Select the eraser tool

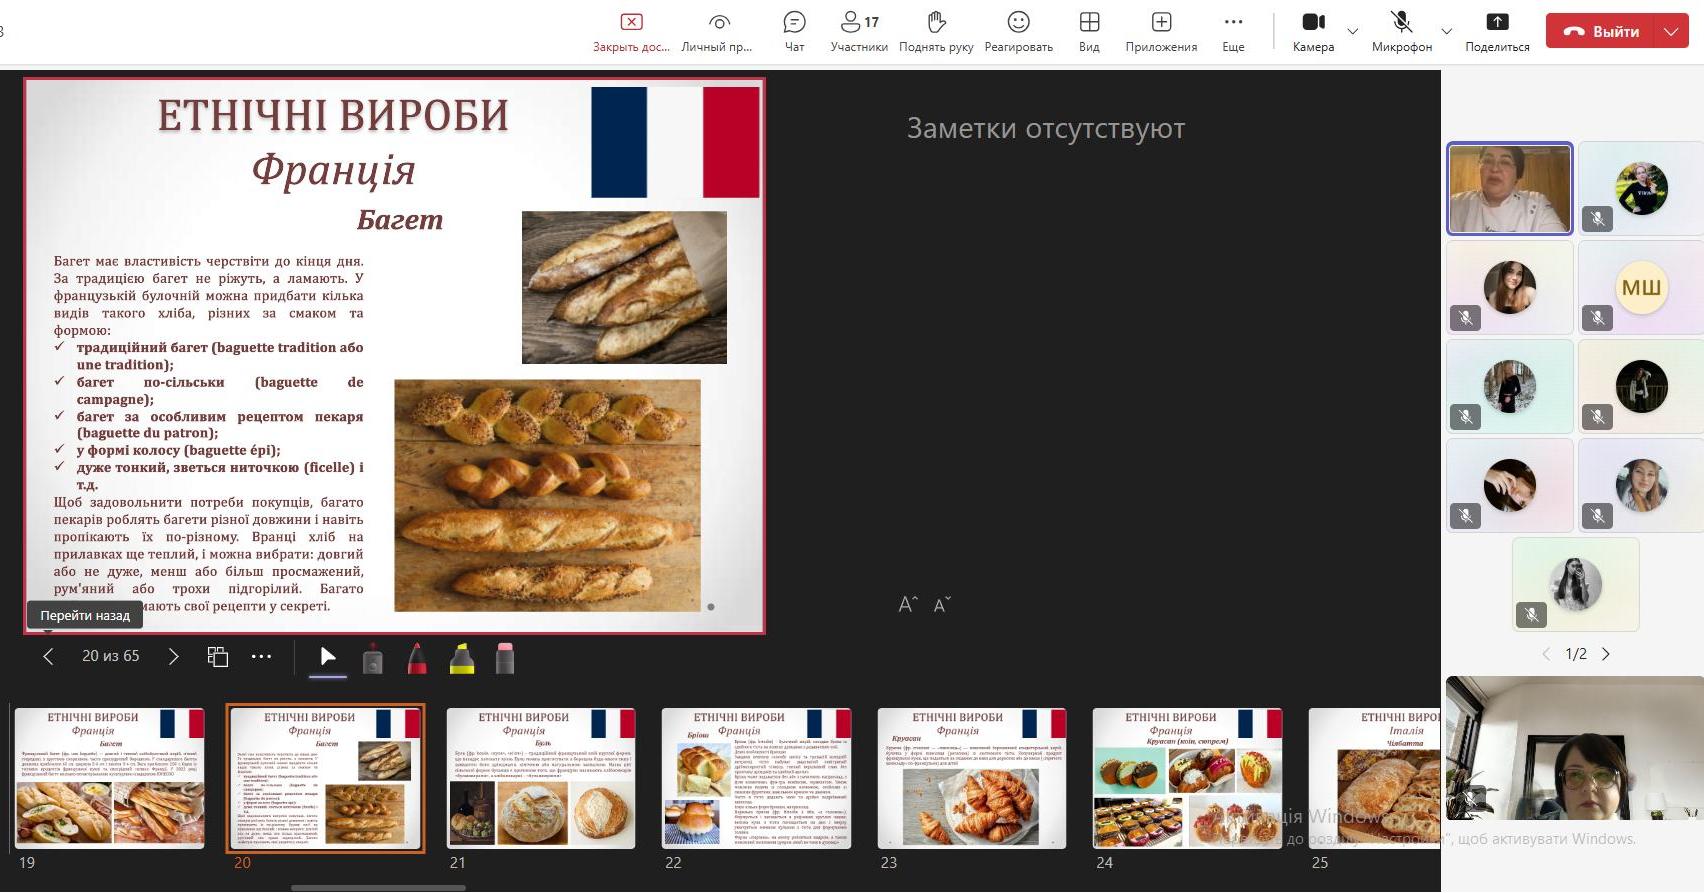pos(505,657)
